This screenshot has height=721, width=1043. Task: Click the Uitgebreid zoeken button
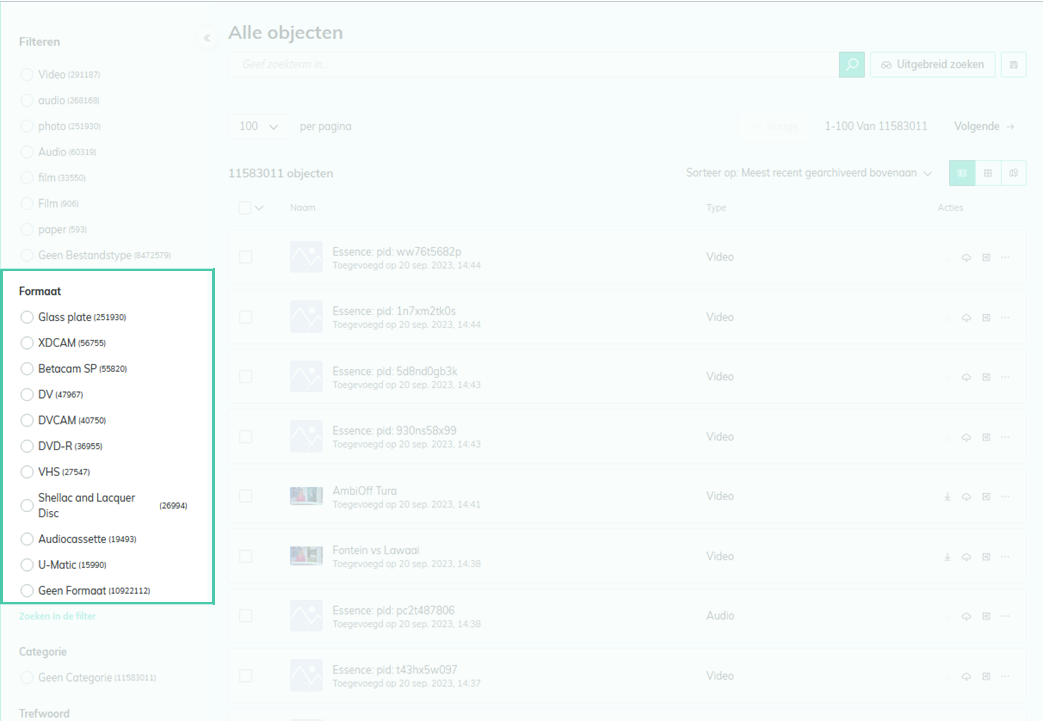[x=933, y=65]
